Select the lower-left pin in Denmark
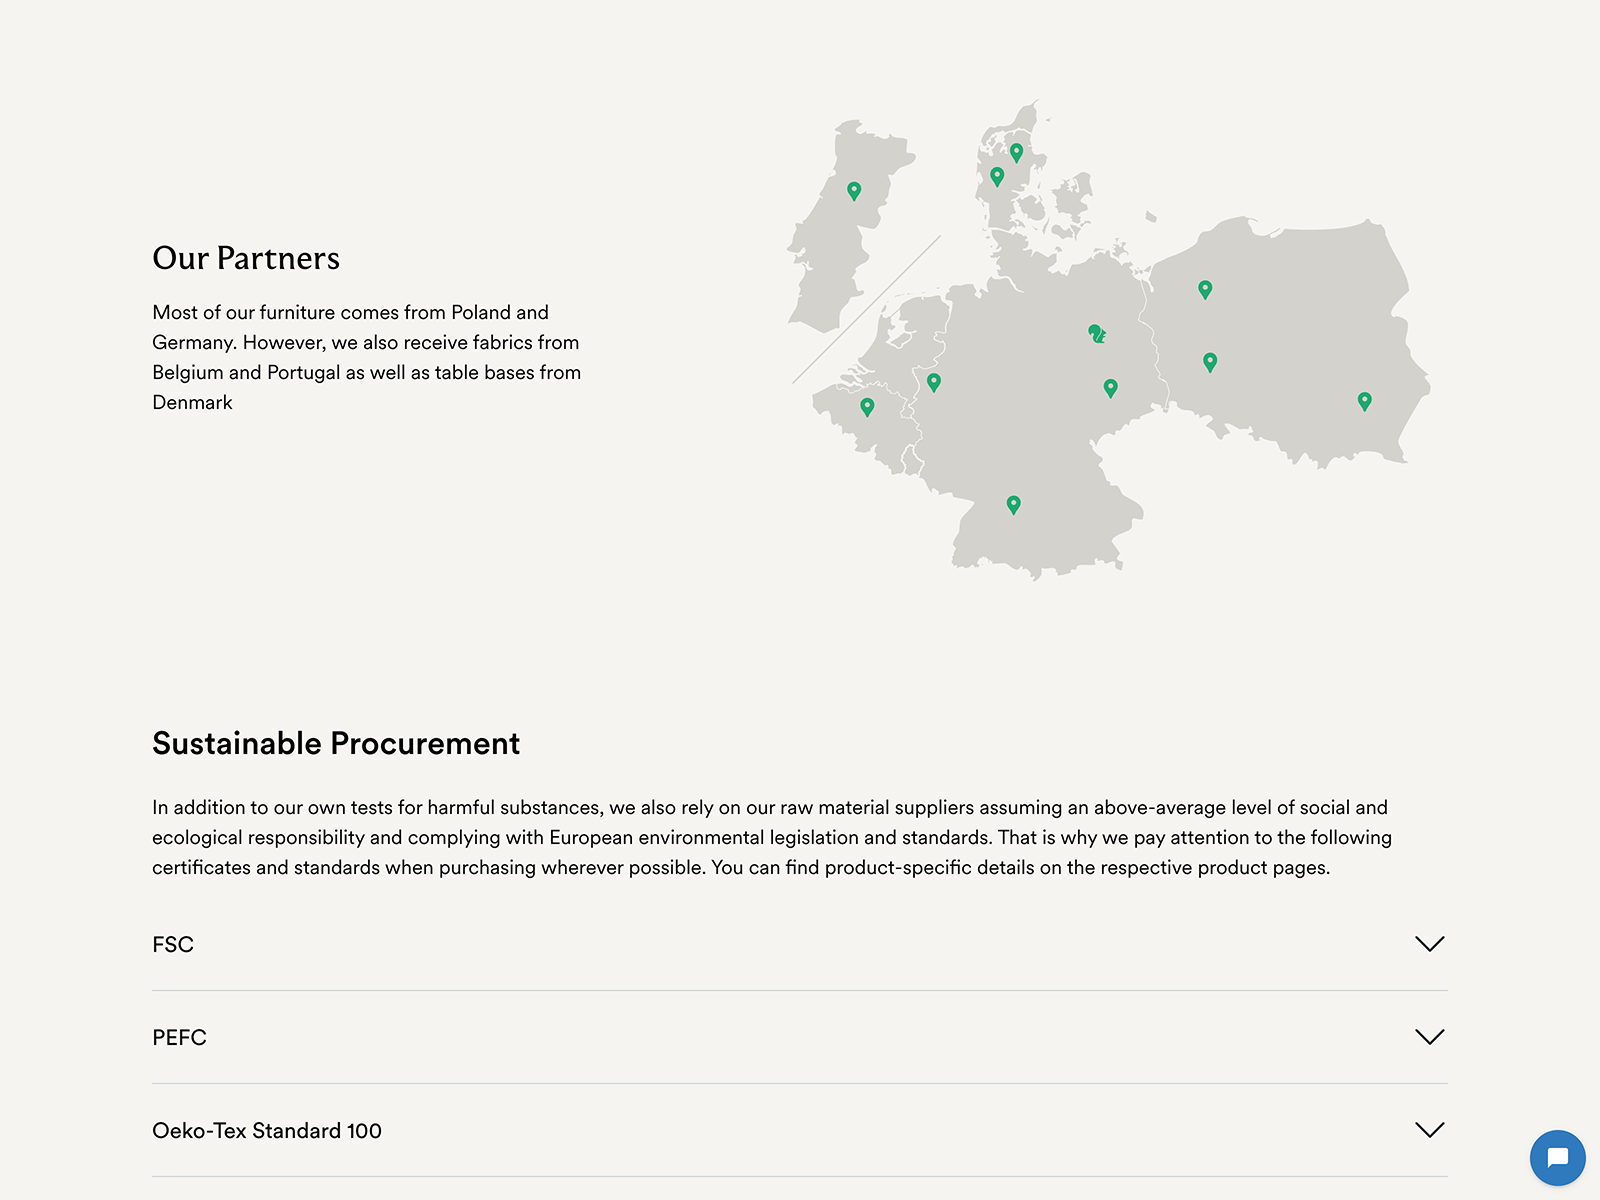This screenshot has width=1600, height=1200. tap(997, 176)
